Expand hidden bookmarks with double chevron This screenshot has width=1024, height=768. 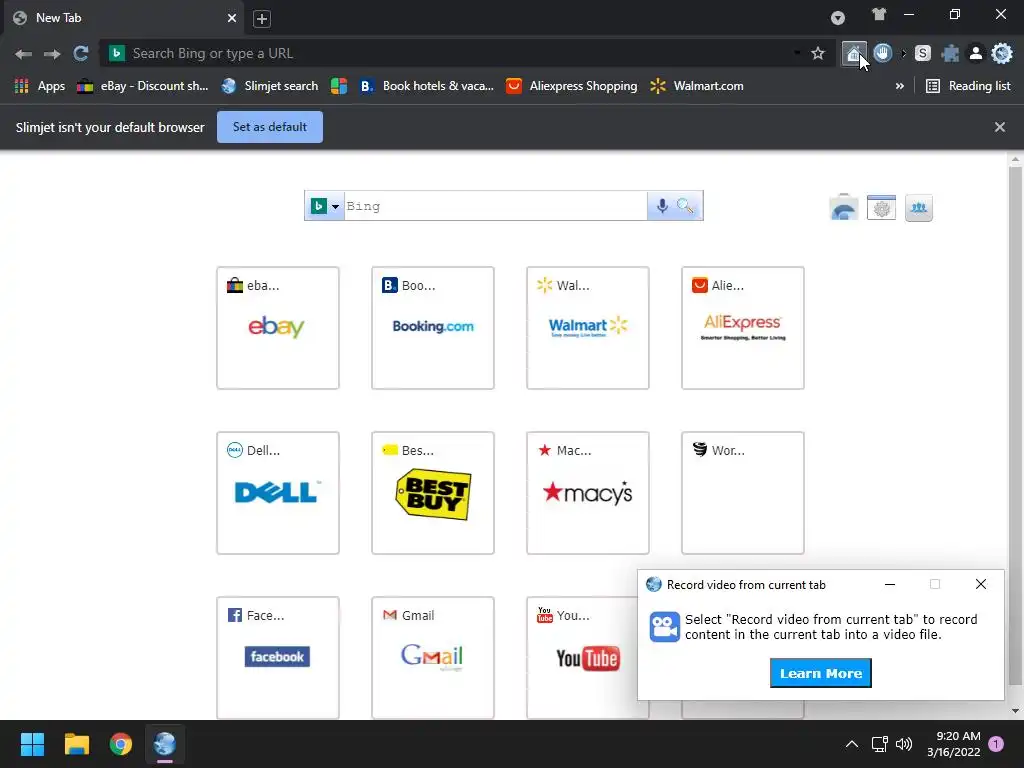(899, 86)
